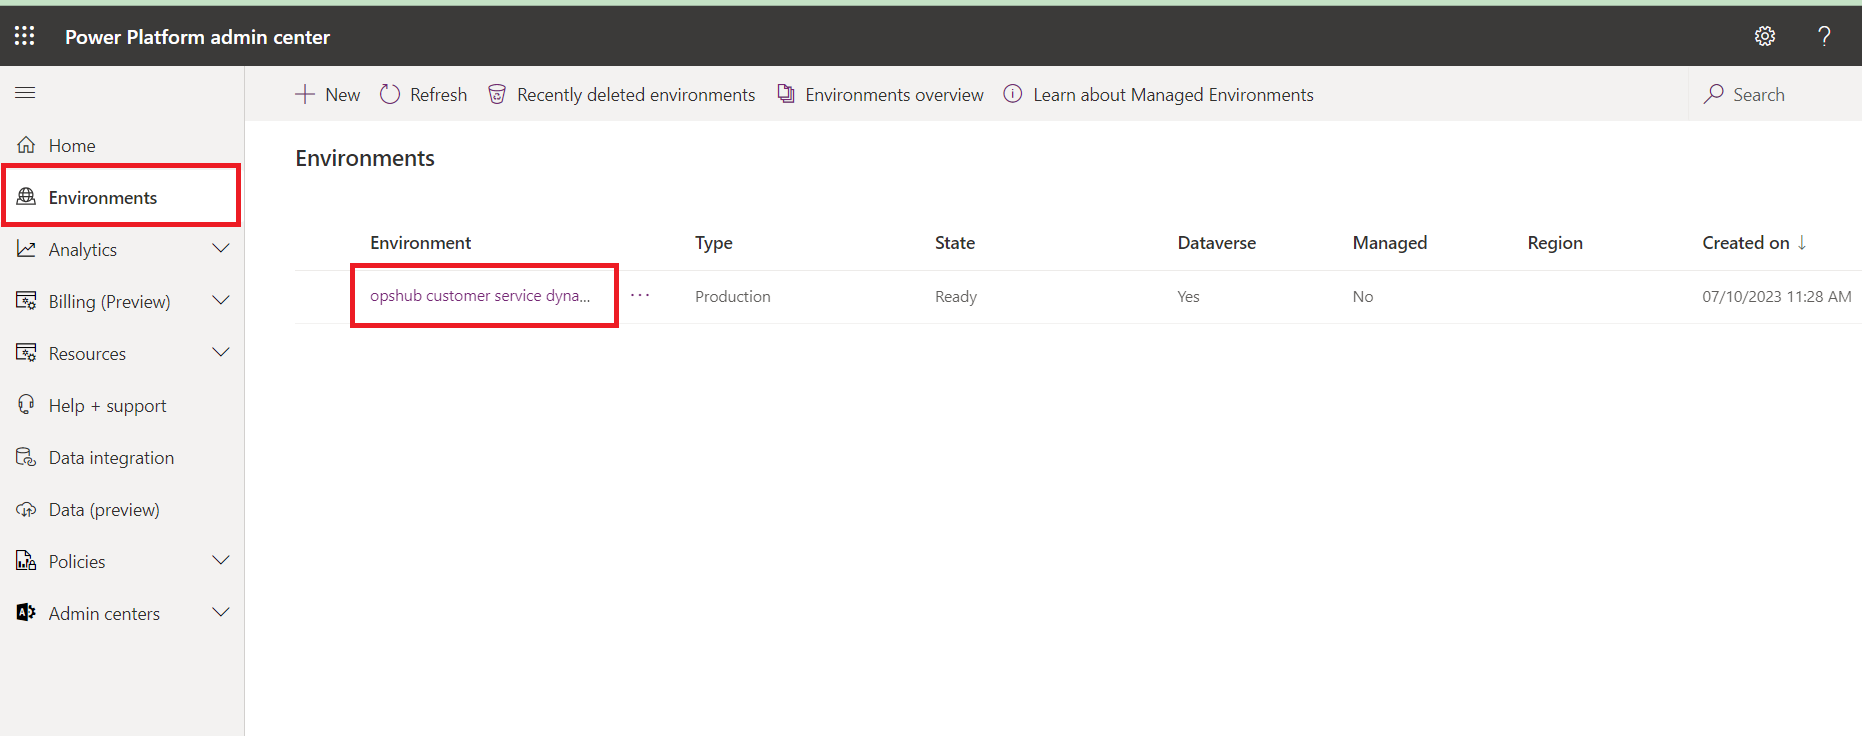This screenshot has width=1862, height=736.
Task: Open the opshub customer service environment
Action: [x=479, y=296]
